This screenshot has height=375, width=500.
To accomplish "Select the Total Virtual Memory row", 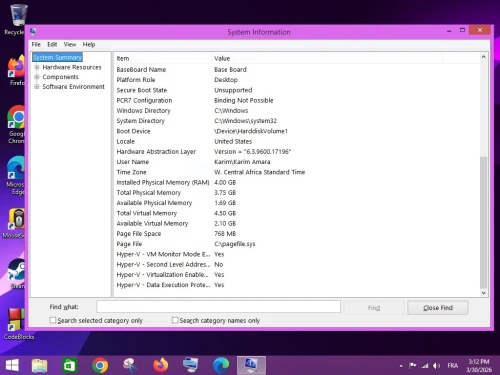I will click(x=297, y=213).
